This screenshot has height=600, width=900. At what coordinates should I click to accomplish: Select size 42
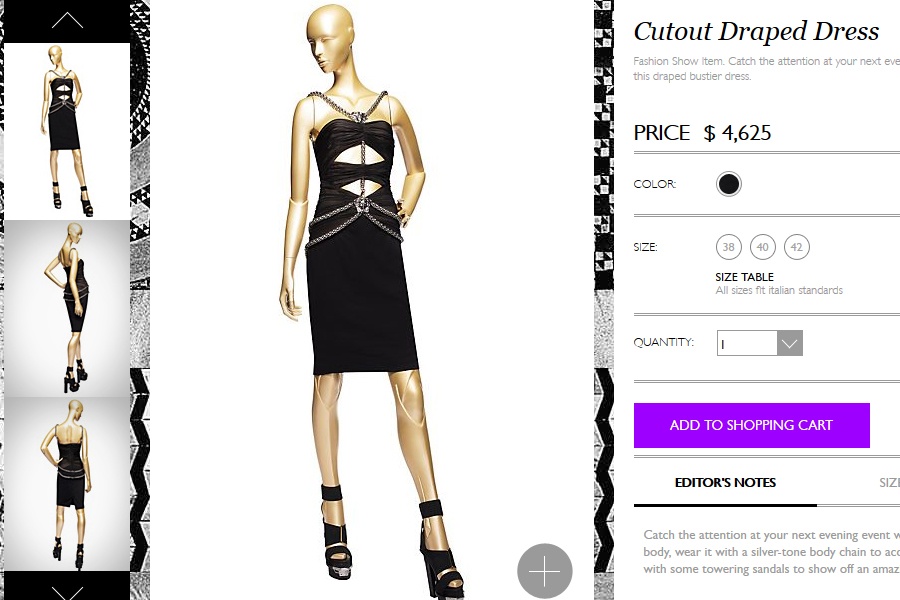(797, 247)
